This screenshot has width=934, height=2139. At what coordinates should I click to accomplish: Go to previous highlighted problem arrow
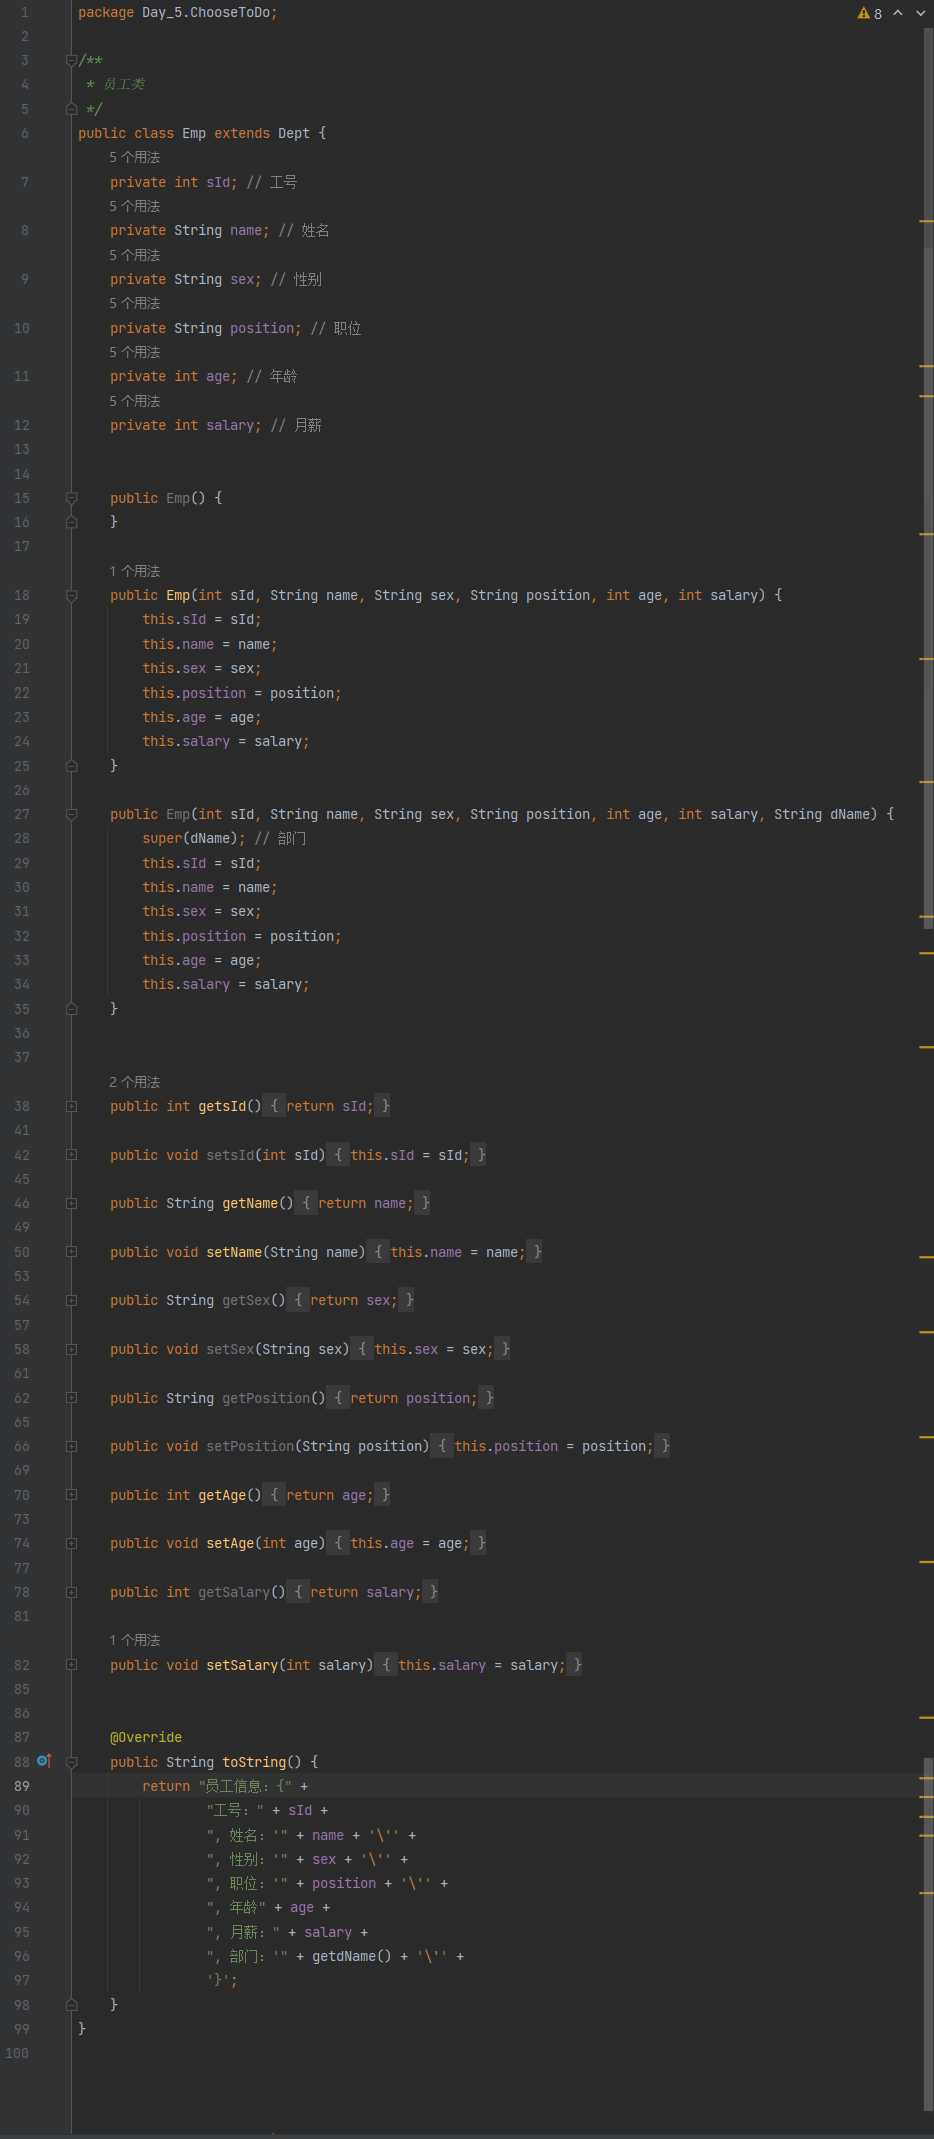coord(897,13)
